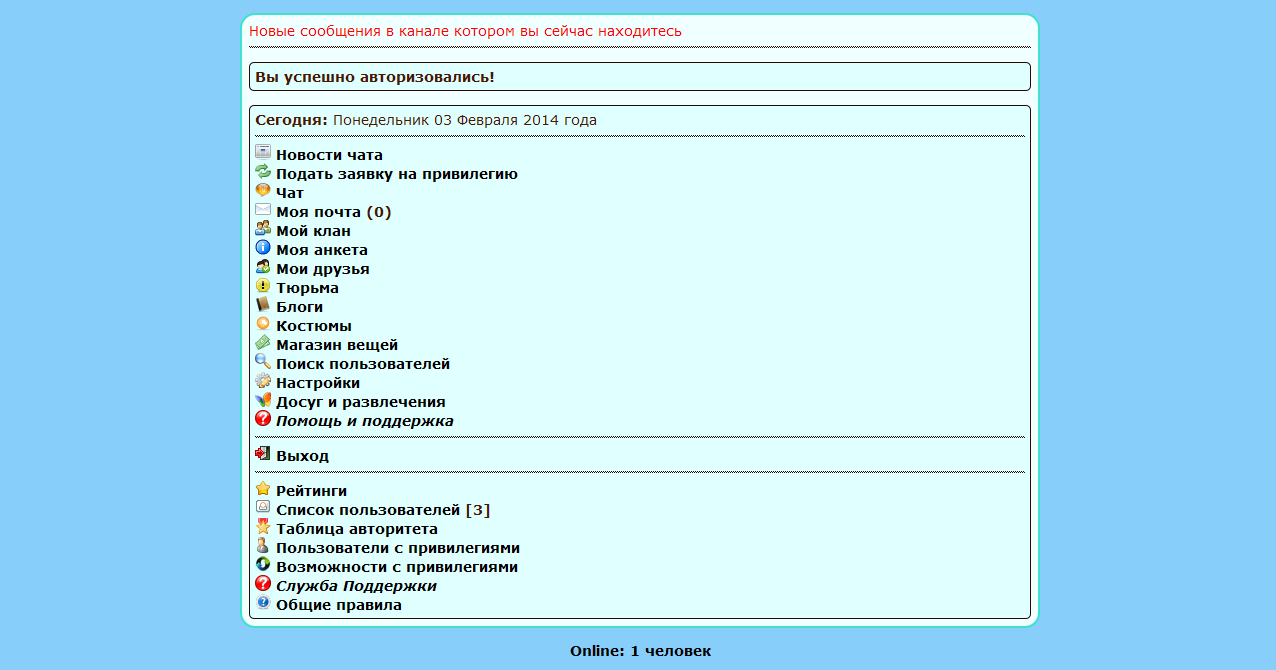1276x670 pixels.
Task: Open the Досуг и развлечения link
Action: click(361, 402)
